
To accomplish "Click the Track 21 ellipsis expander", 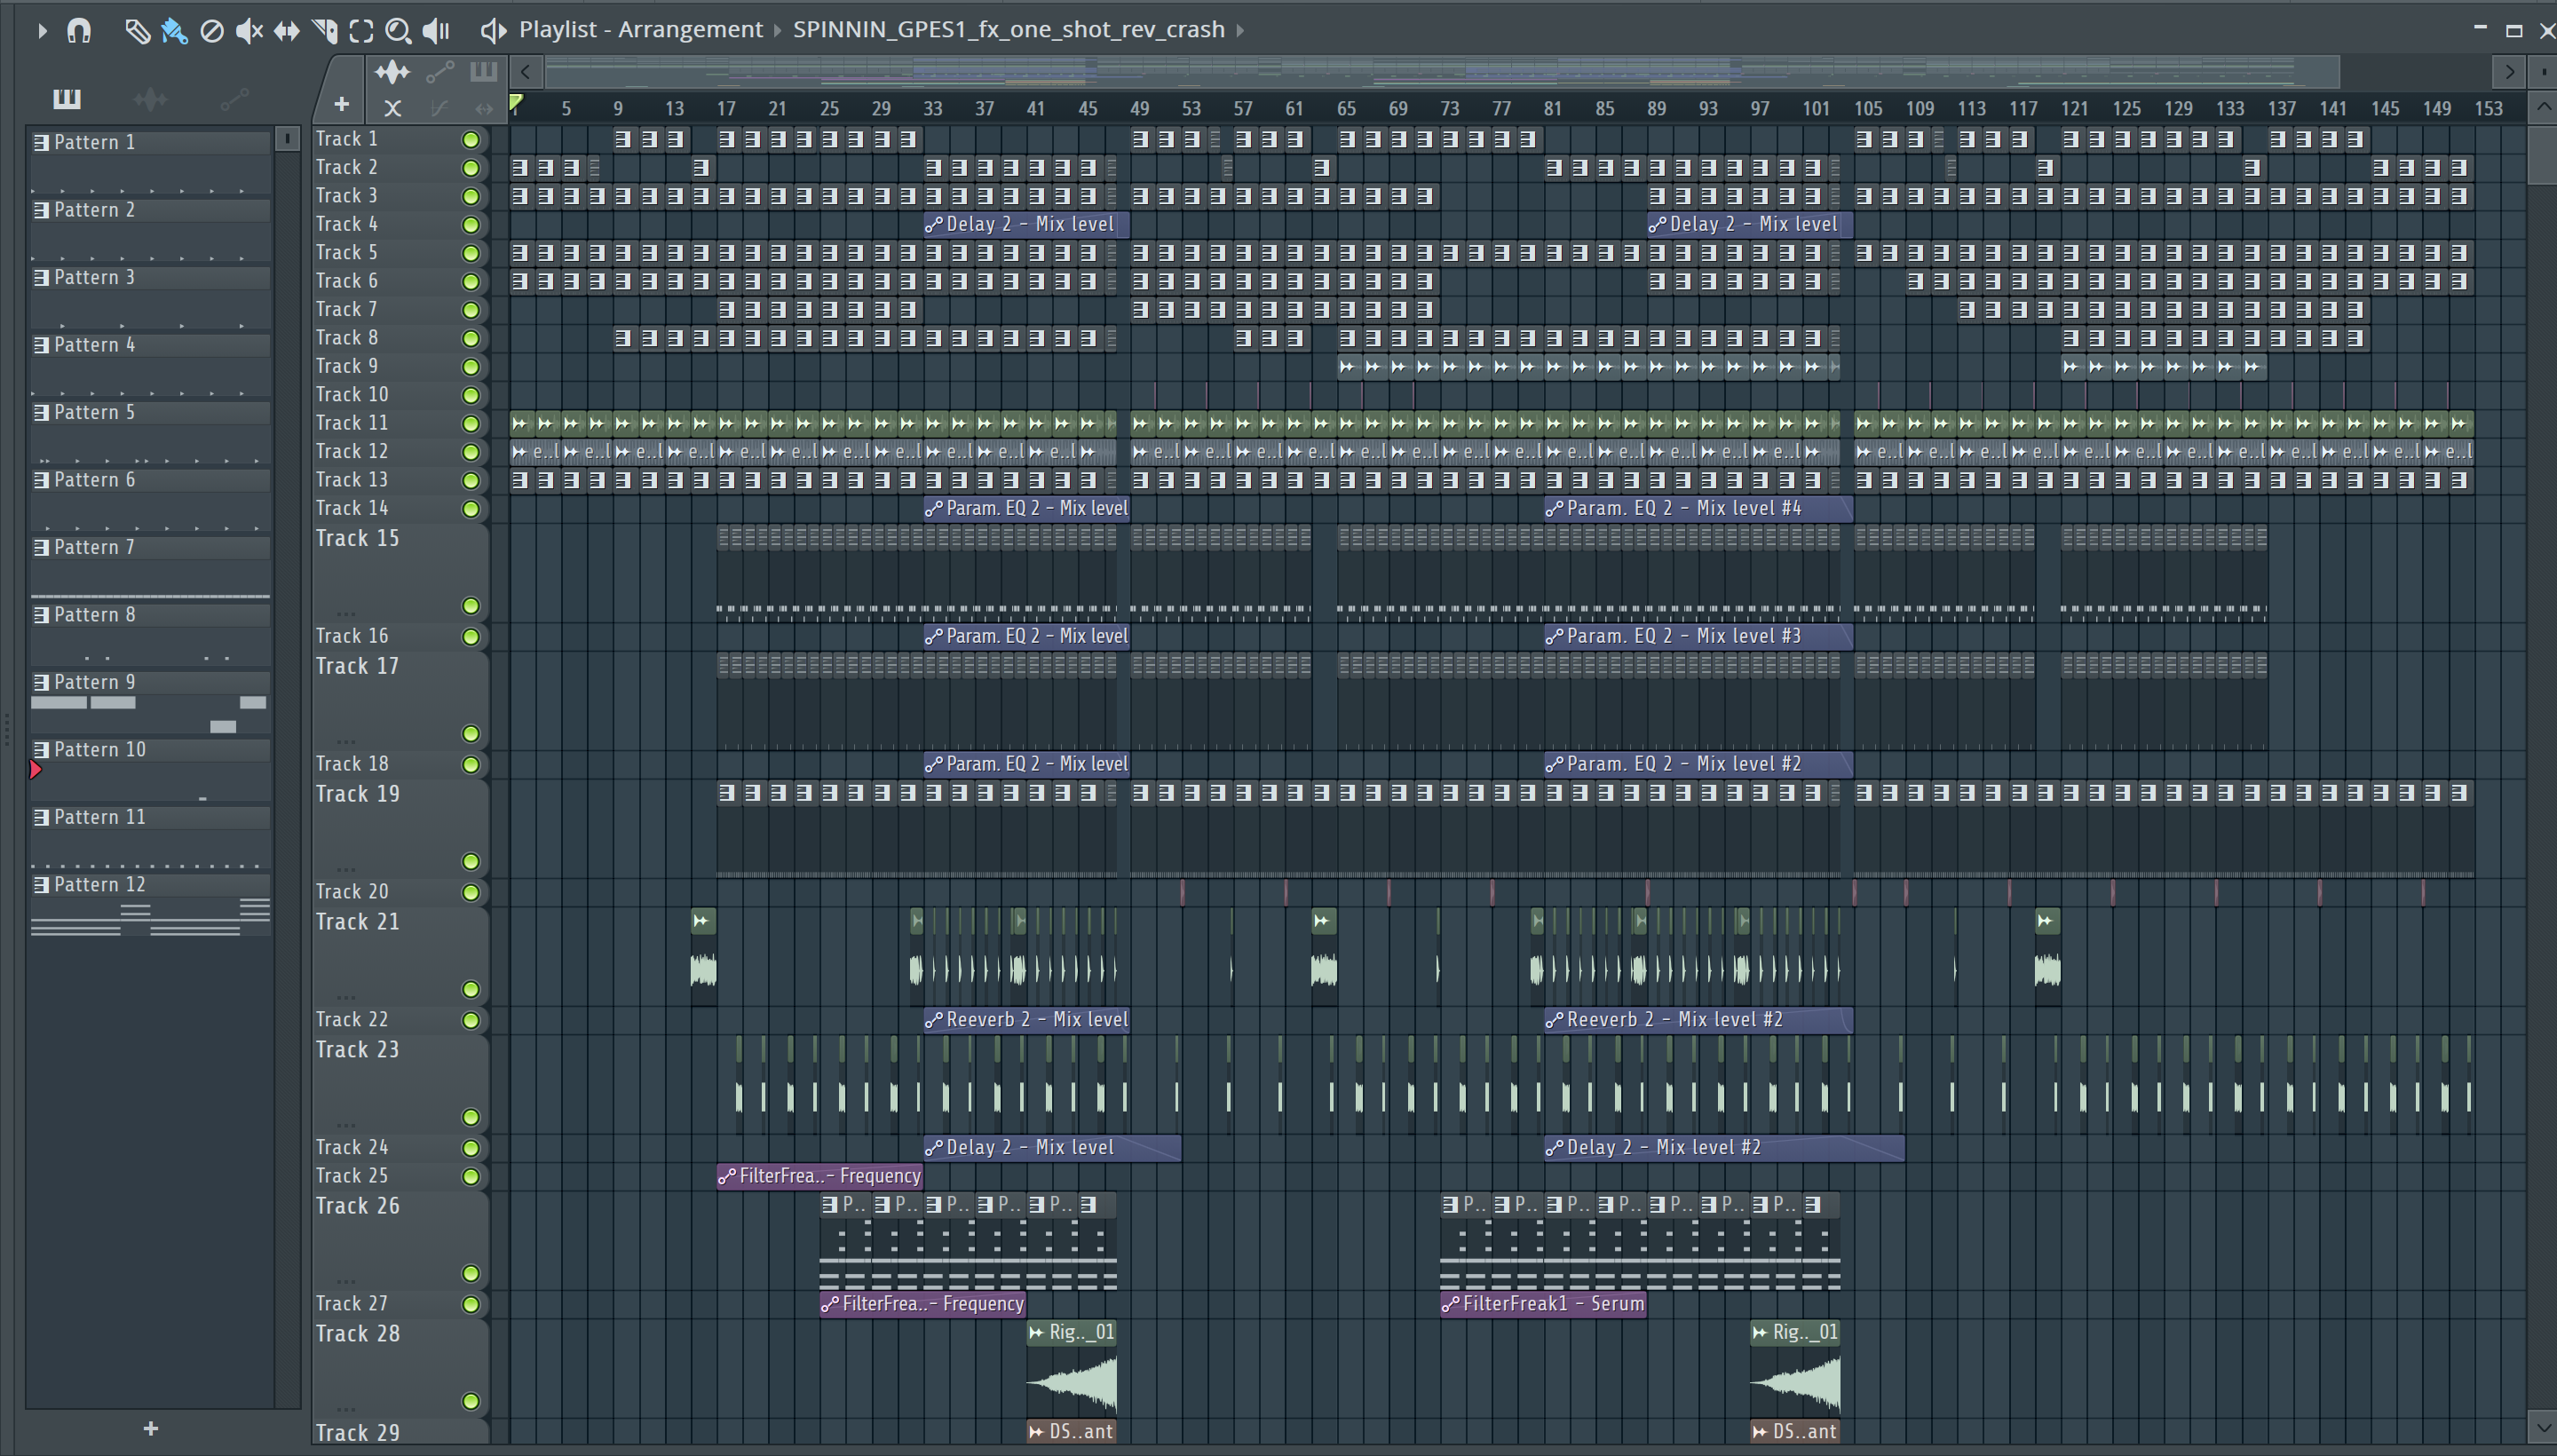I will pyautogui.click(x=346, y=997).
